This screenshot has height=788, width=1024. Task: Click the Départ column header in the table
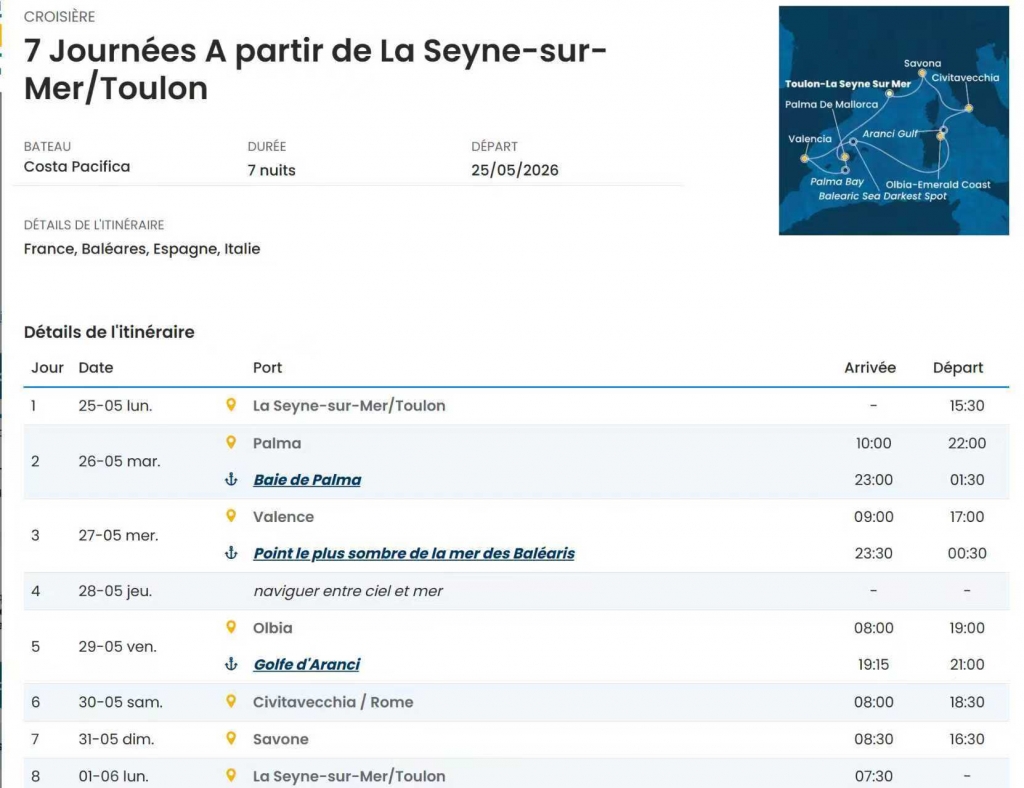pos(958,368)
